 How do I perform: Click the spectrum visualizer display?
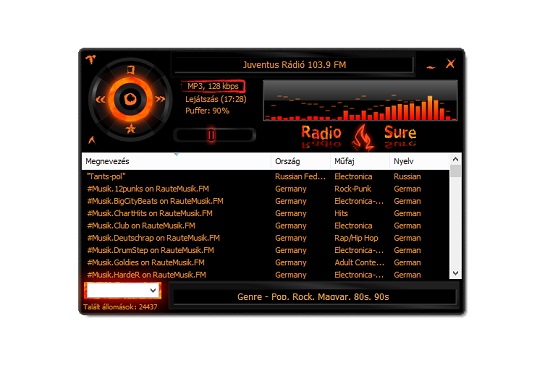(x=360, y=100)
